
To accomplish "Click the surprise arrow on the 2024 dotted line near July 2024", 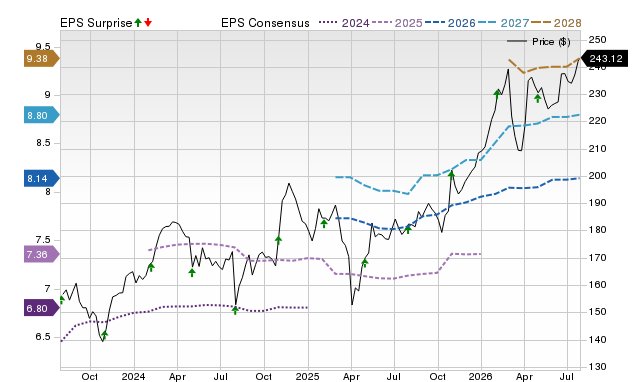I will point(235,310).
